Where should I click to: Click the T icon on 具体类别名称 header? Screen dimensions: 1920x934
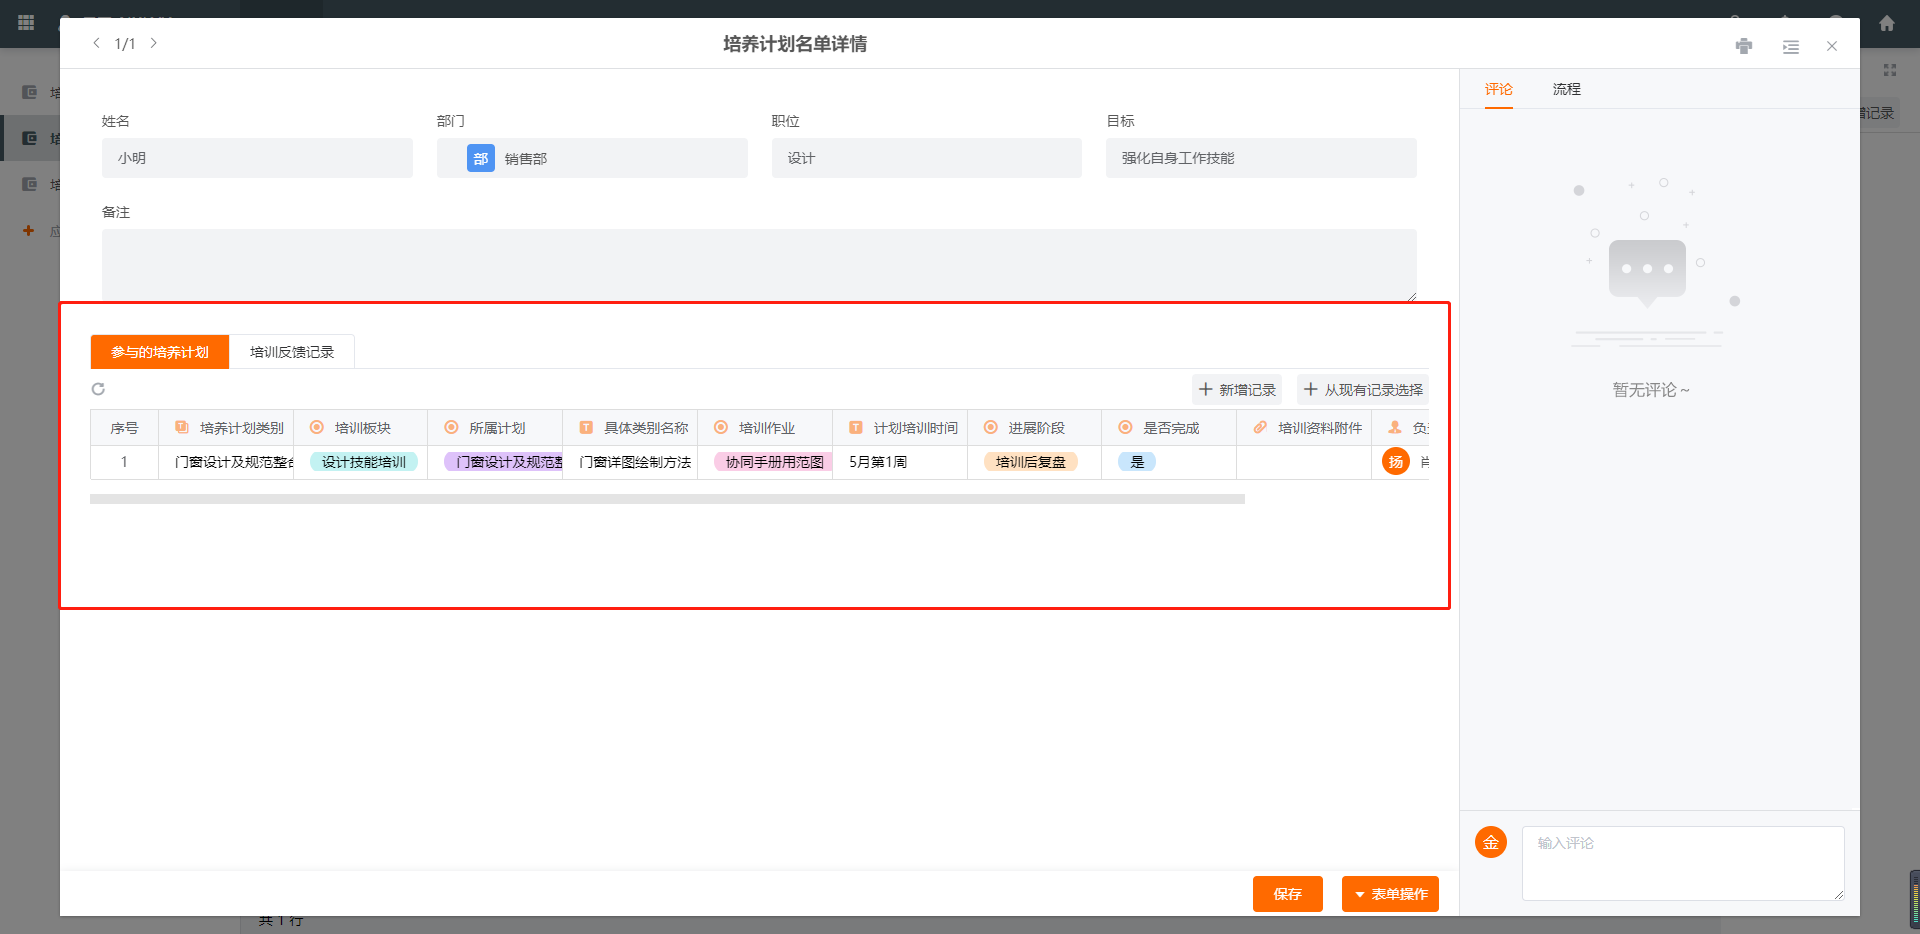pyautogui.click(x=586, y=427)
